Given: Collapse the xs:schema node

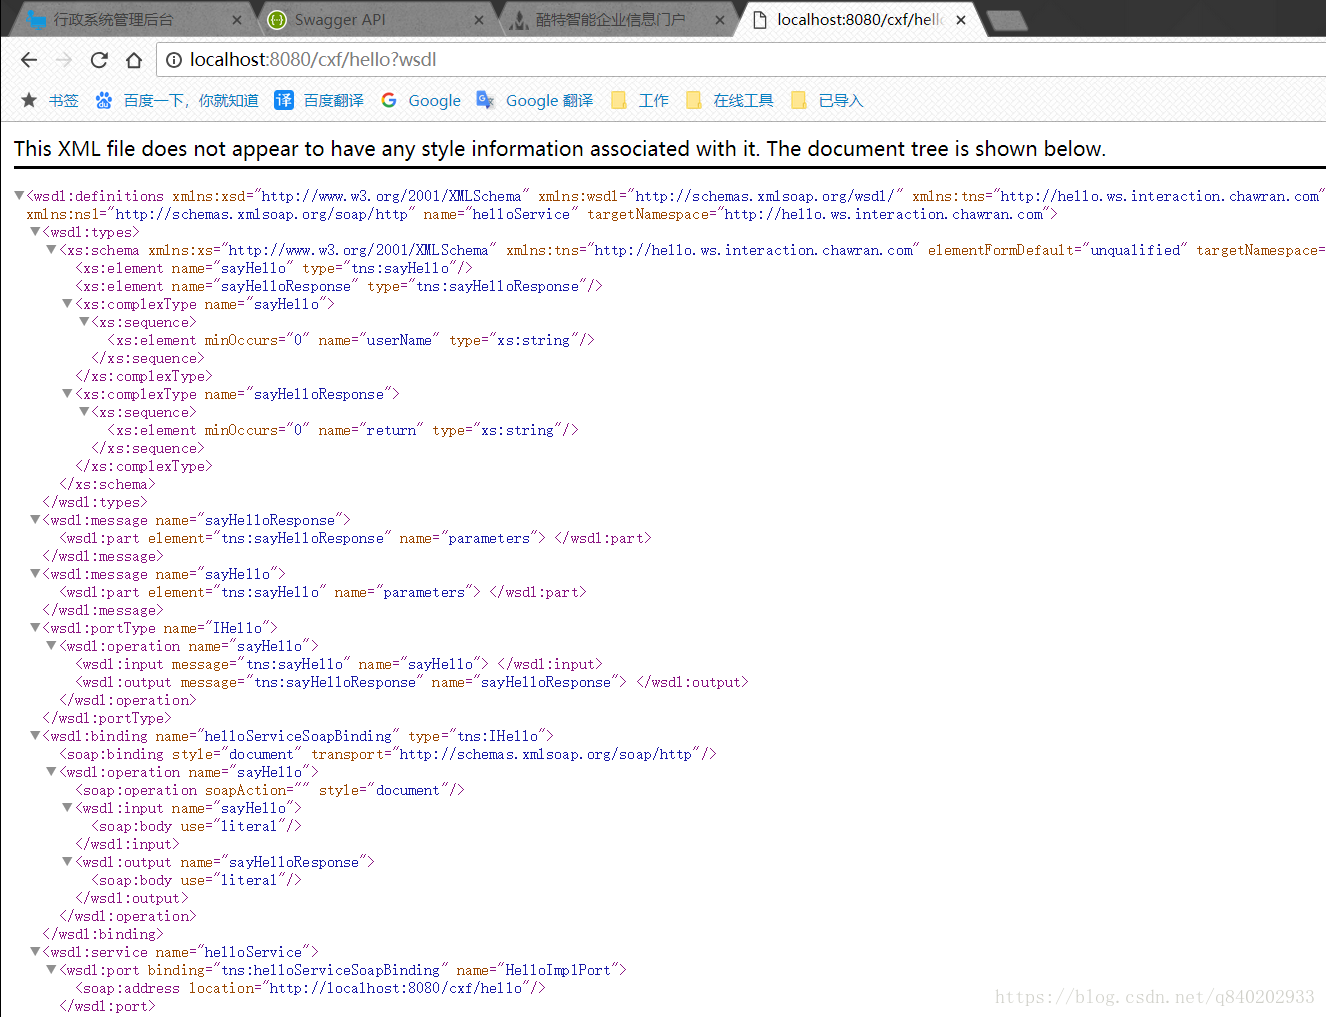Looking at the screenshot, I should (x=50, y=250).
